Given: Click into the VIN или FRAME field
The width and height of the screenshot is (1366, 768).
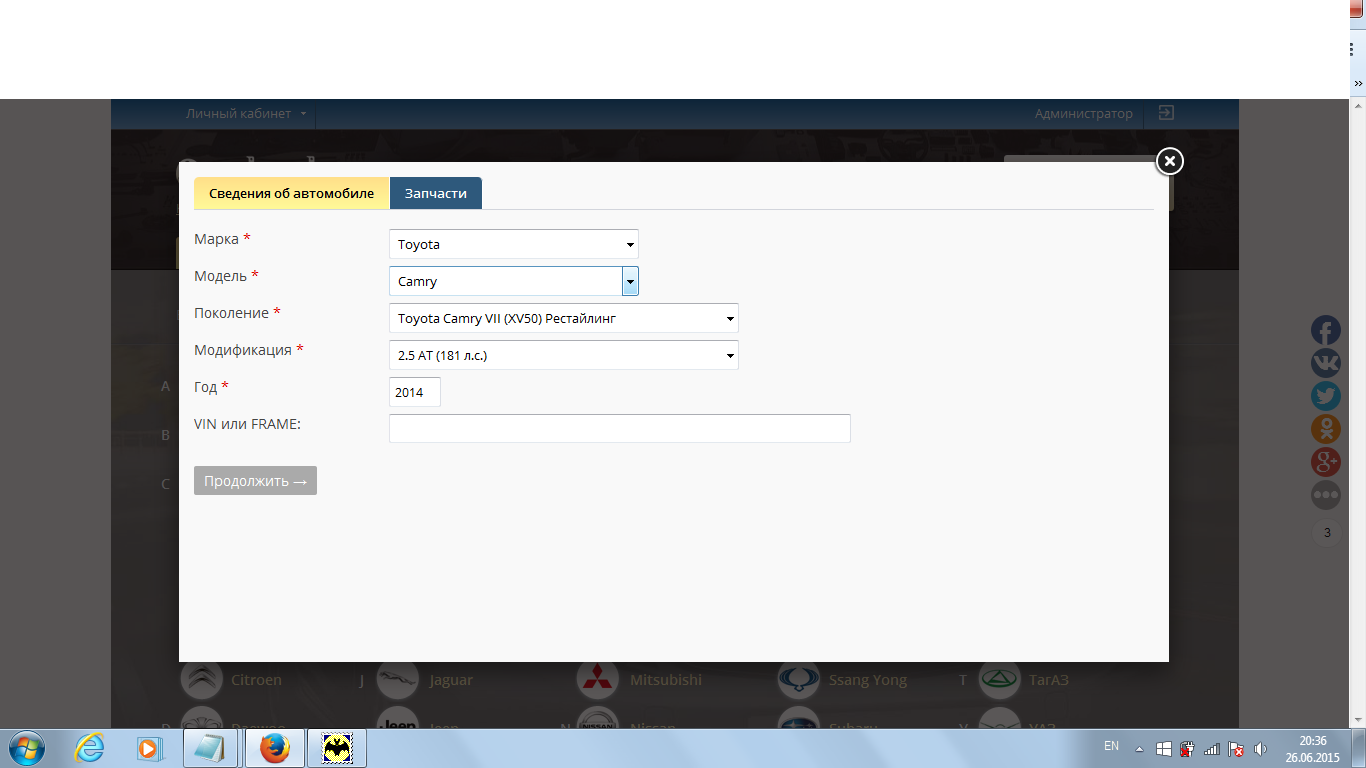Looking at the screenshot, I should click(x=619, y=428).
